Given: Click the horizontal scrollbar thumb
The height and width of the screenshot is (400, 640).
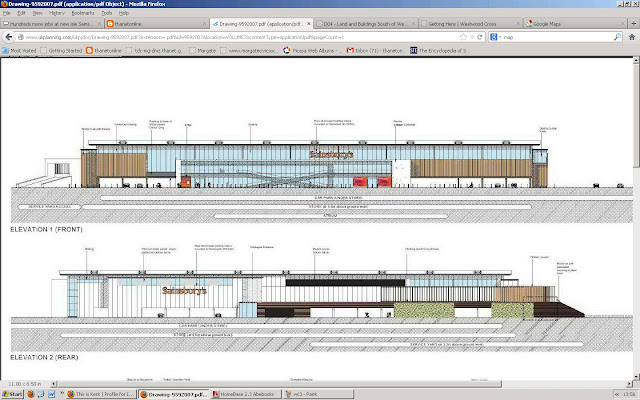Looking at the screenshot, I should (x=280, y=384).
